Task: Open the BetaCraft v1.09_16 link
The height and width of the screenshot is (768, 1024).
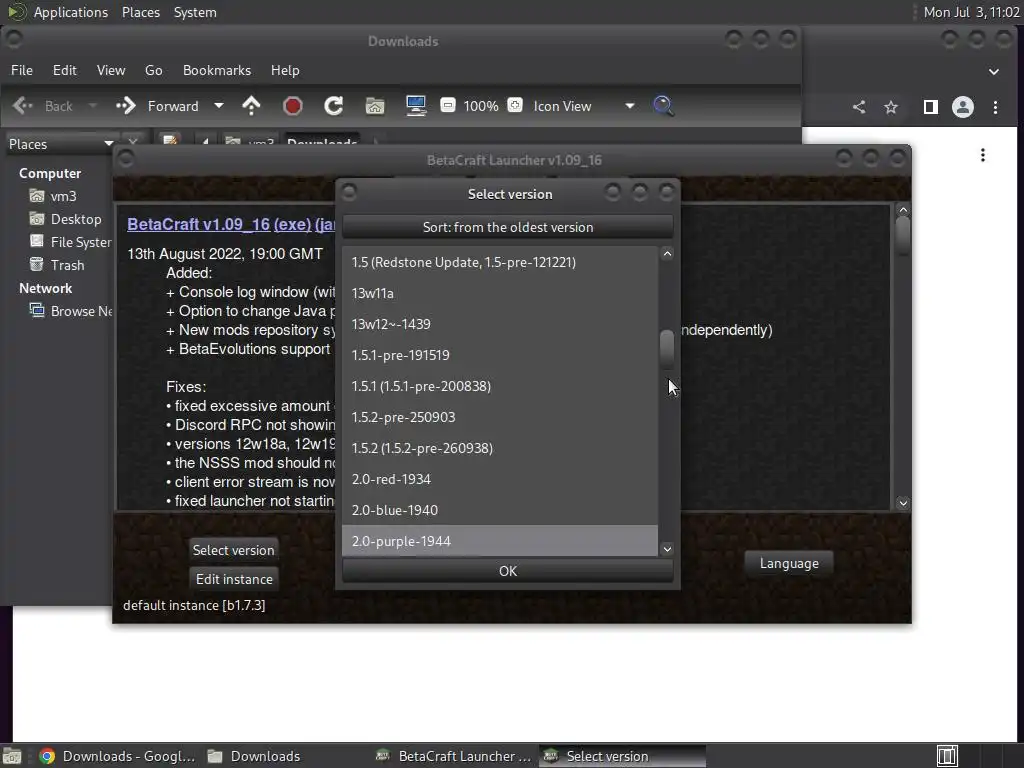Action: click(199, 224)
